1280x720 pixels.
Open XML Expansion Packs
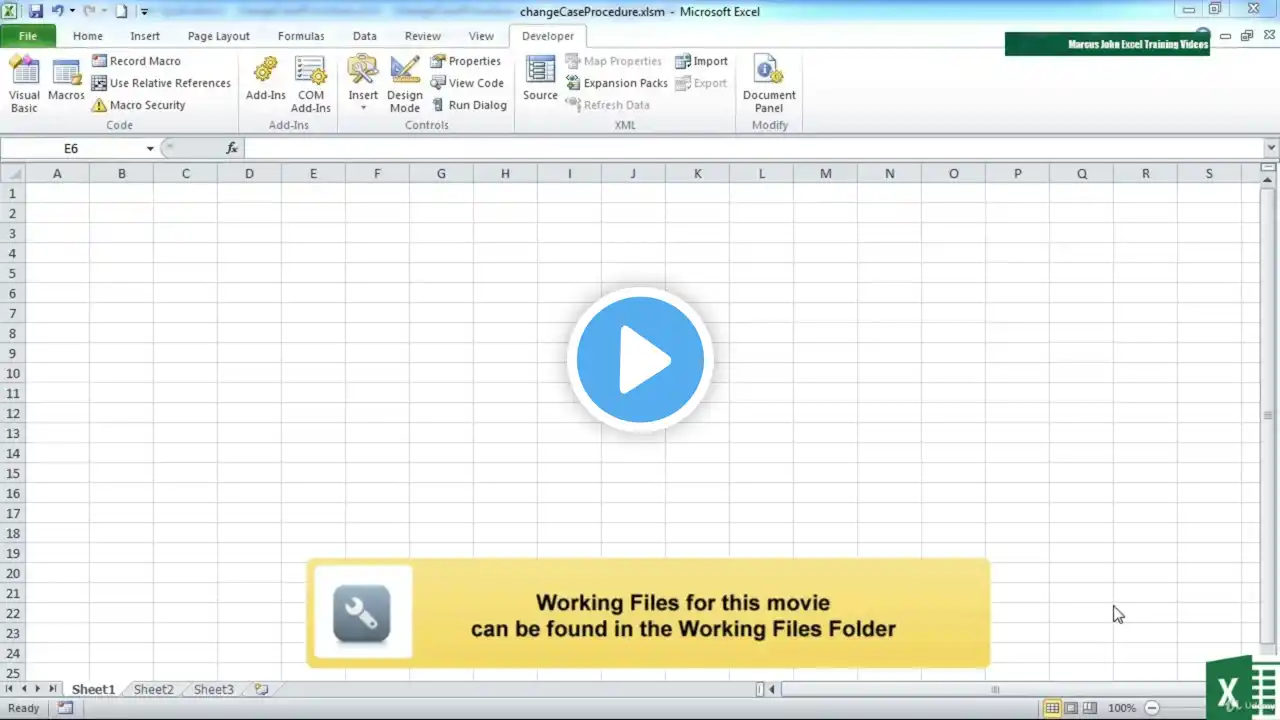coord(616,83)
